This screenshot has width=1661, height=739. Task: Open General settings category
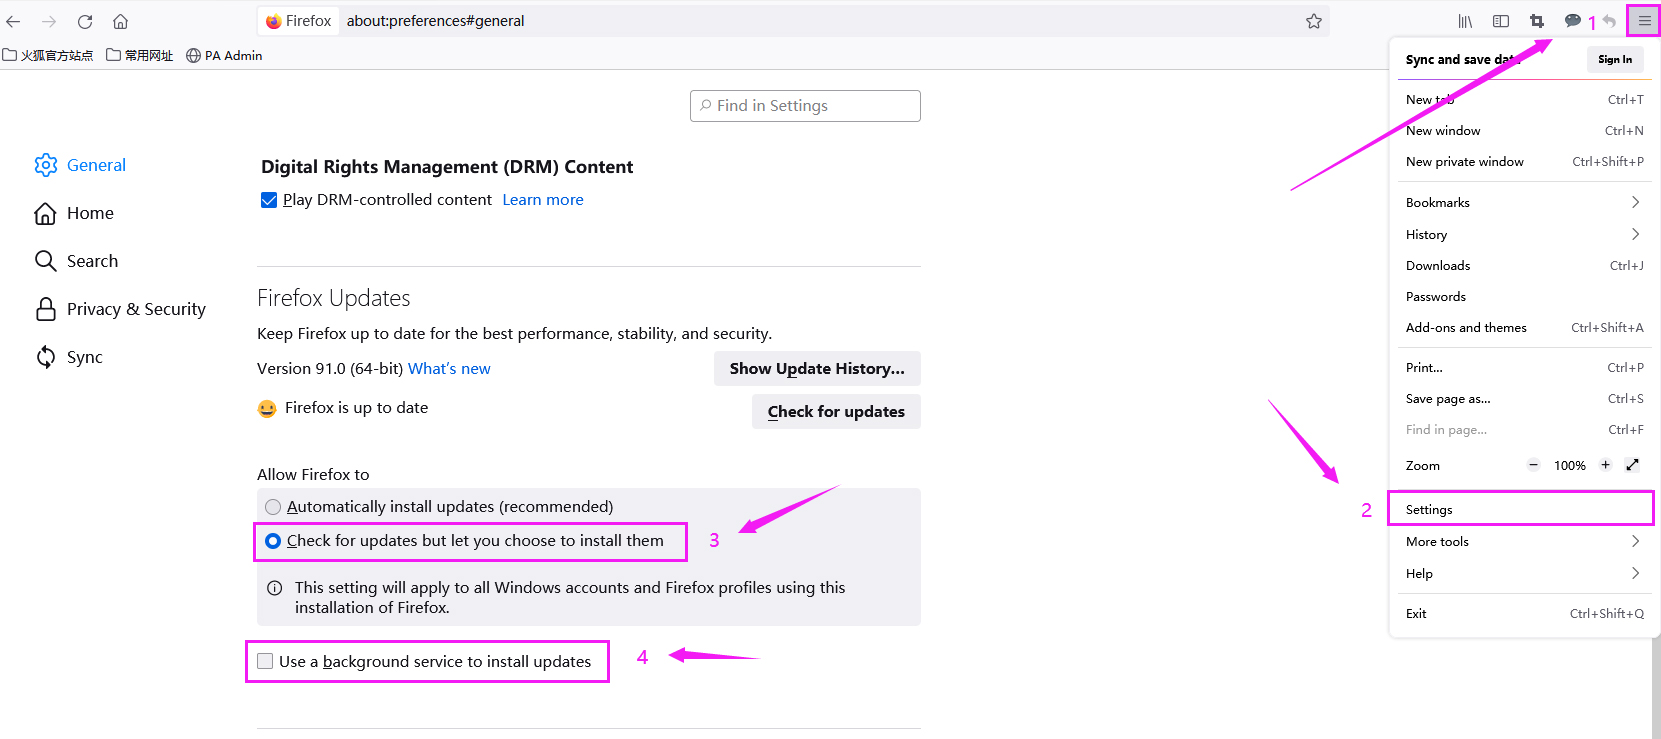(80, 165)
